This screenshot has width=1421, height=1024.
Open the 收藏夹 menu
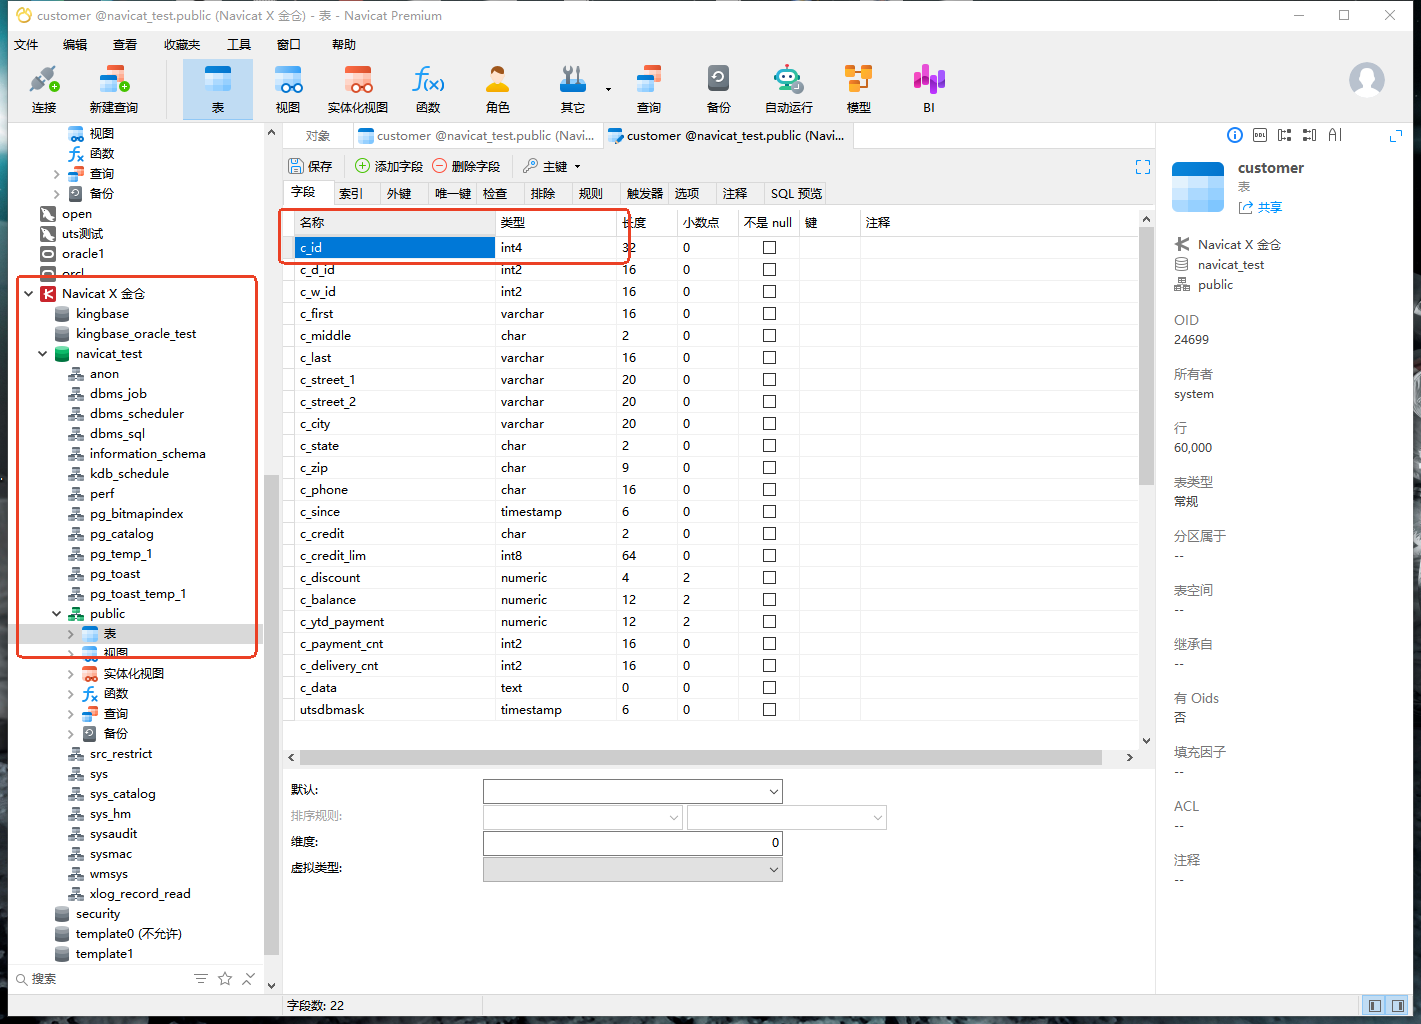tap(182, 44)
